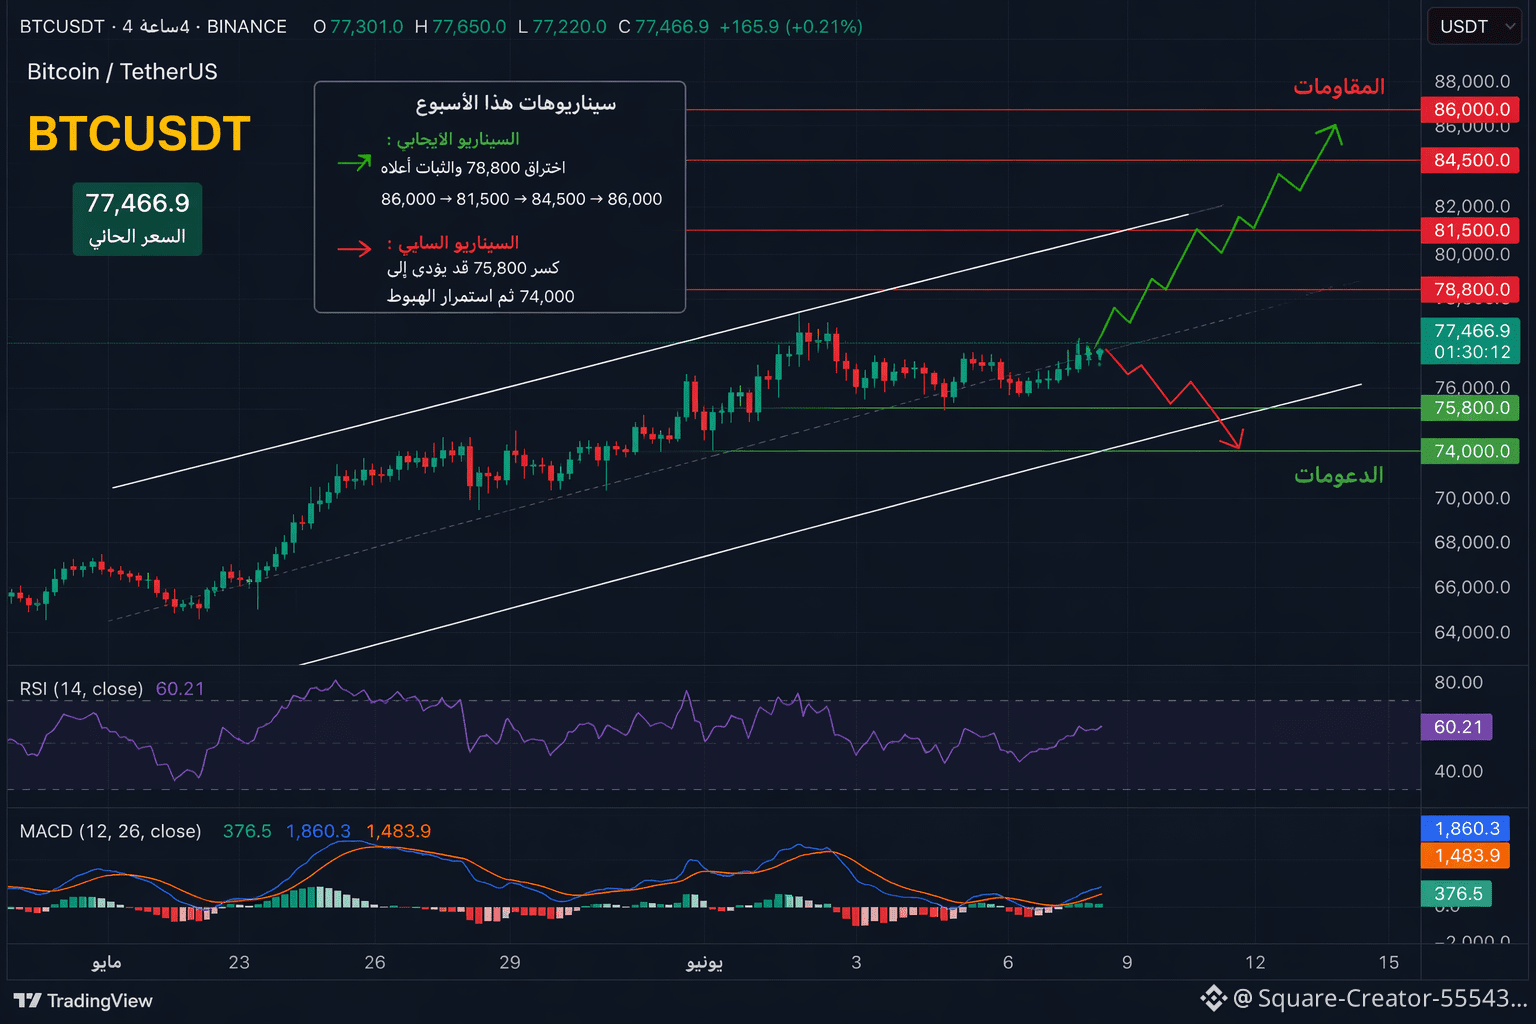Click the blue 1,860.3 value in MACD legend
The width and height of the screenshot is (1536, 1024).
318,831
